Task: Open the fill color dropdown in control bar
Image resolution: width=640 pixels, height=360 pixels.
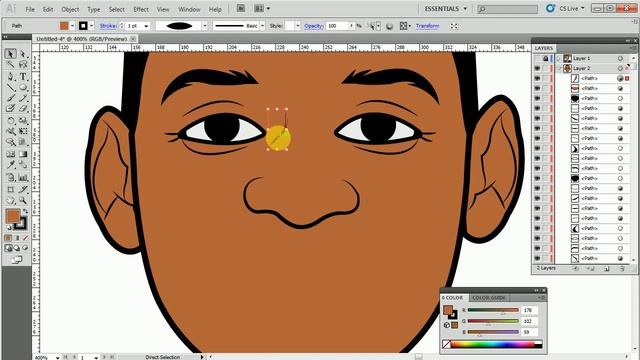Action: pos(72,26)
